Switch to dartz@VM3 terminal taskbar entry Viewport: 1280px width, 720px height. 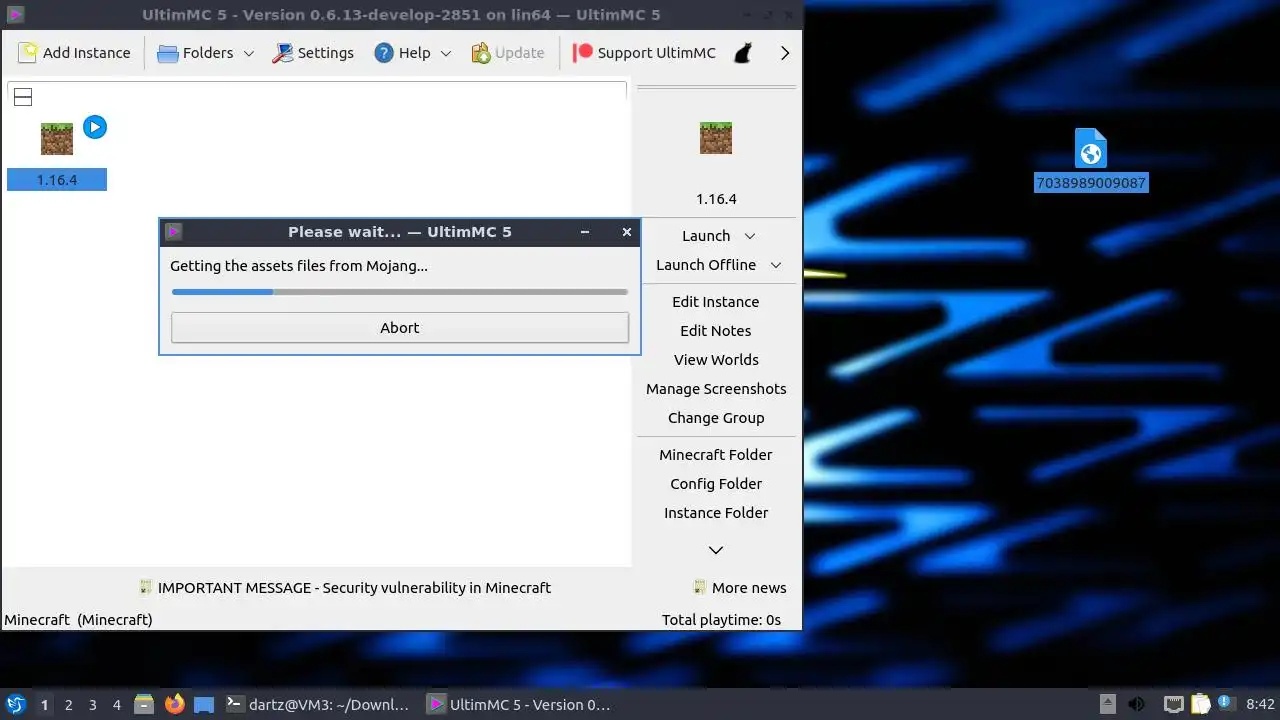tap(317, 705)
